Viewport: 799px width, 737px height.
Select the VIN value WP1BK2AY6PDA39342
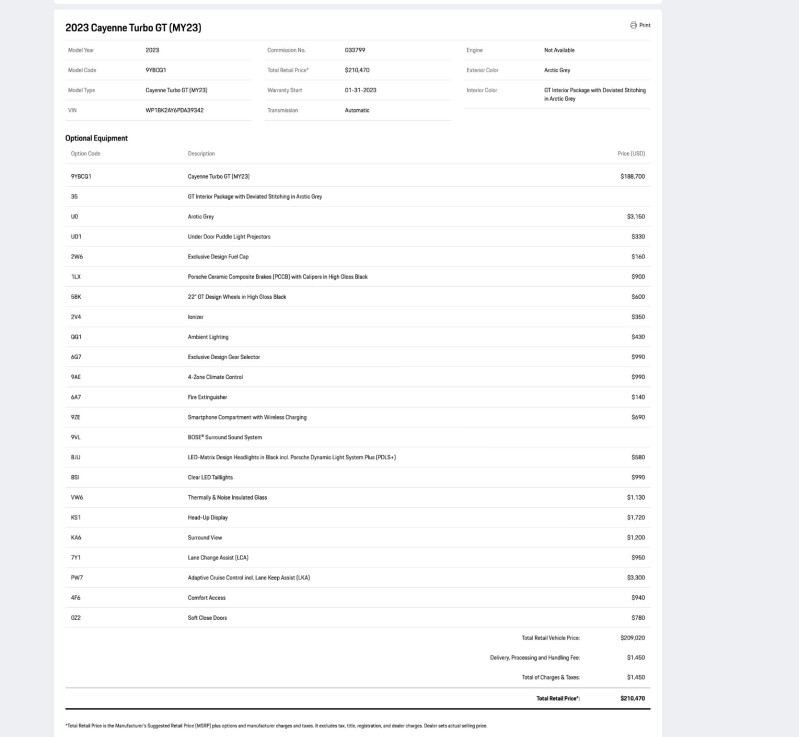pyautogui.click(x=174, y=110)
